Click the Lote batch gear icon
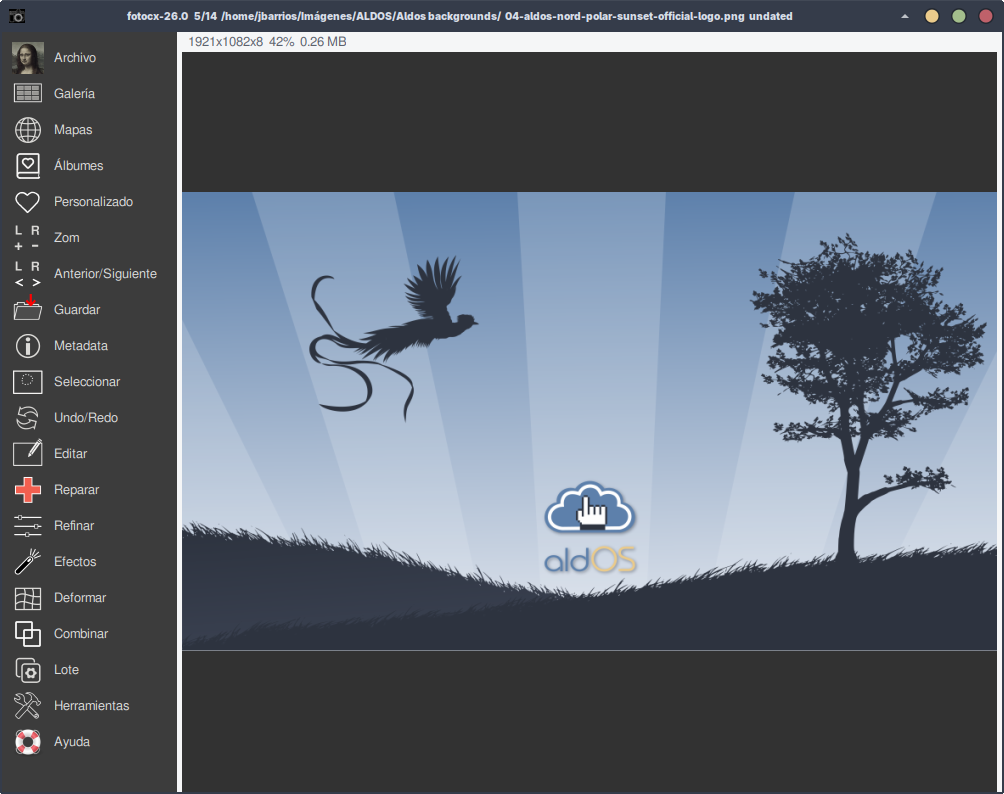The image size is (1004, 794). point(28,670)
